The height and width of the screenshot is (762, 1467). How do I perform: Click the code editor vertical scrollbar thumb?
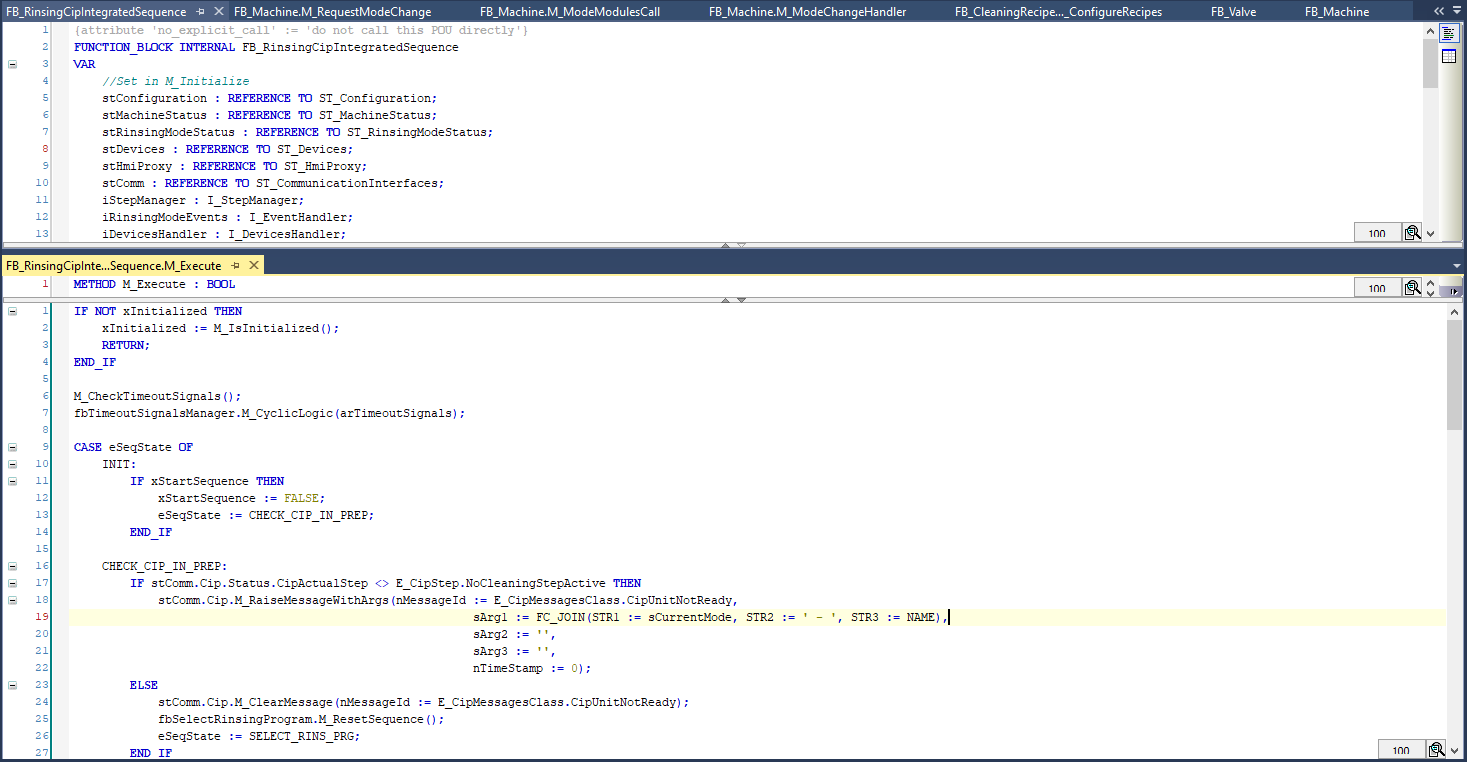(x=1454, y=376)
